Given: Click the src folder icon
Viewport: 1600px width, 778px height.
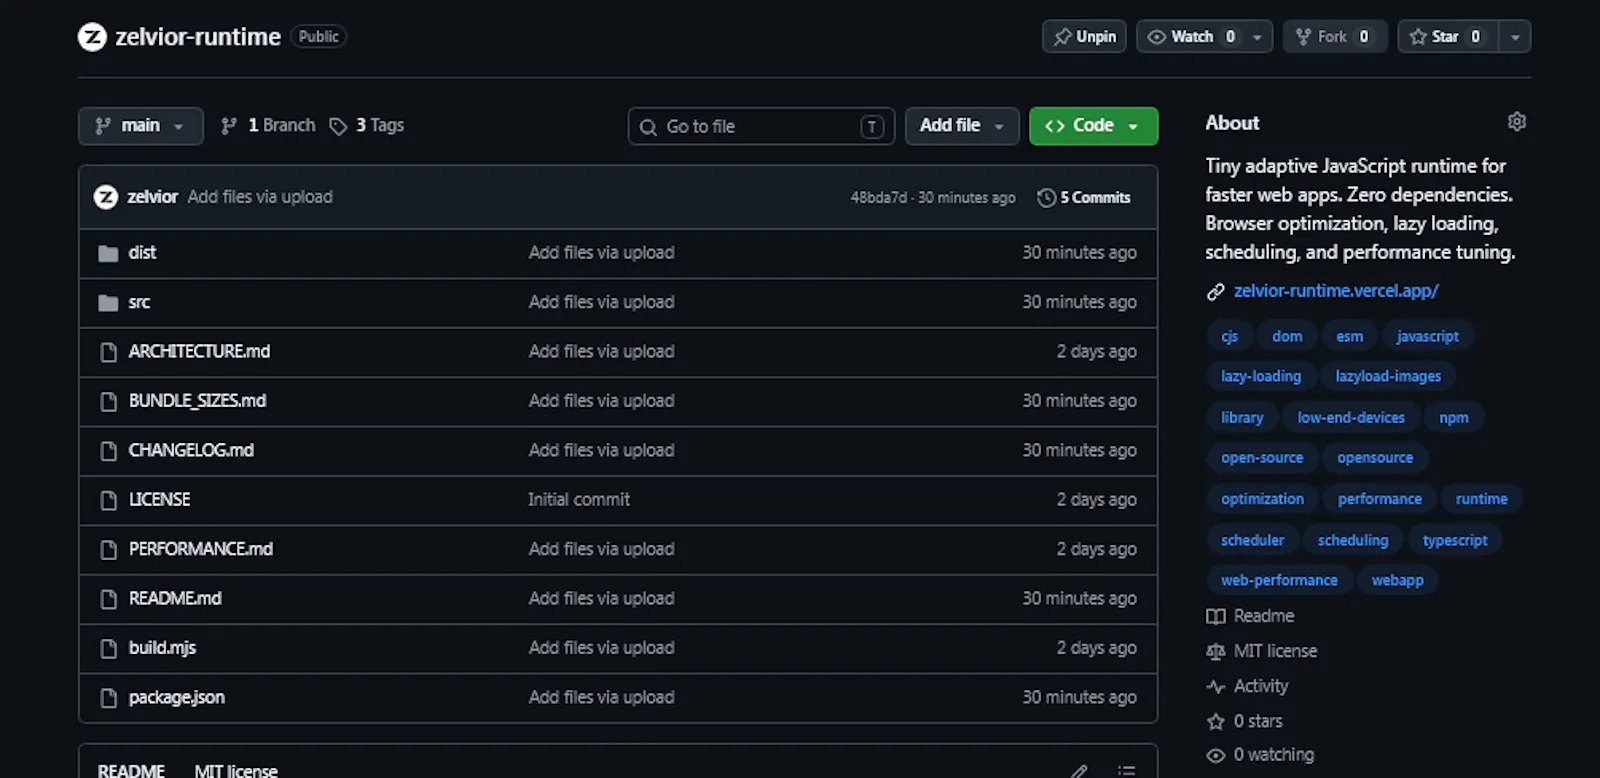Looking at the screenshot, I should click(108, 302).
